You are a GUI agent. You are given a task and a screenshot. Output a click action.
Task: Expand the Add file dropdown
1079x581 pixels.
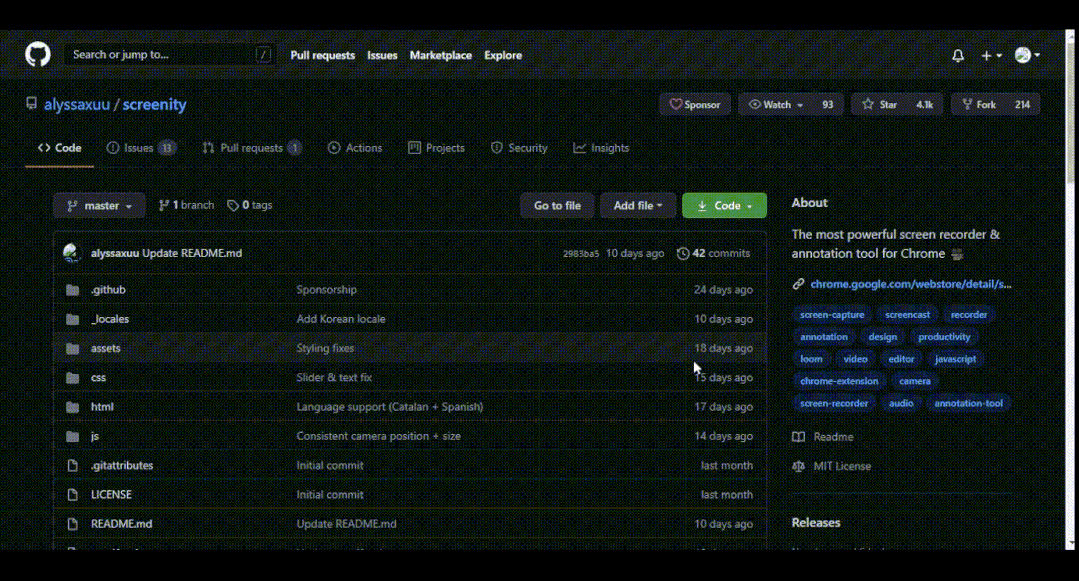(x=638, y=206)
